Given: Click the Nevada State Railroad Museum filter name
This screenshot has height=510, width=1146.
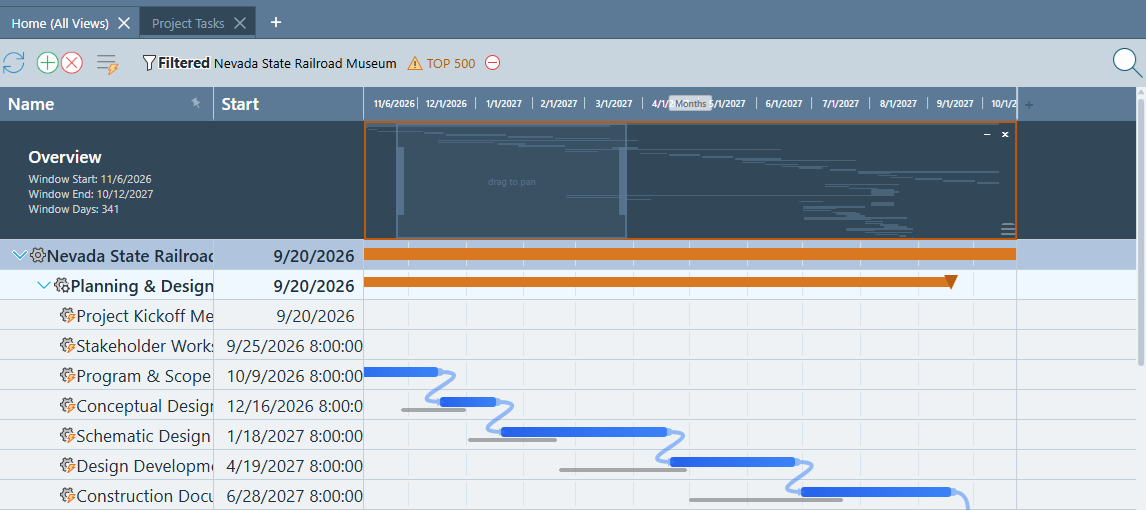Looking at the screenshot, I should (305, 64).
